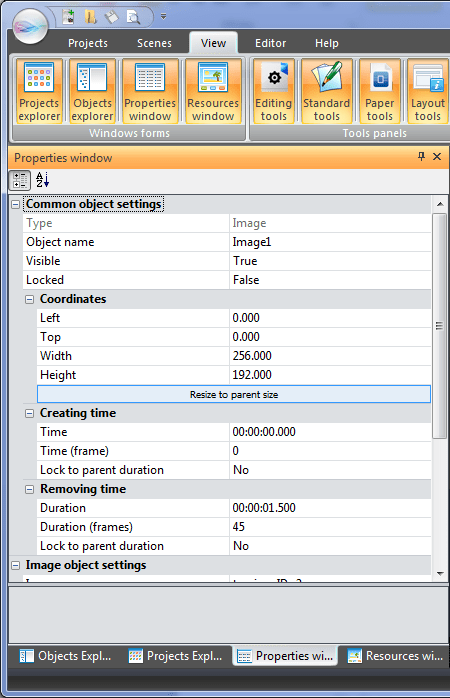Toggle the Objects explorer window
The height and width of the screenshot is (698, 450).
(92, 91)
